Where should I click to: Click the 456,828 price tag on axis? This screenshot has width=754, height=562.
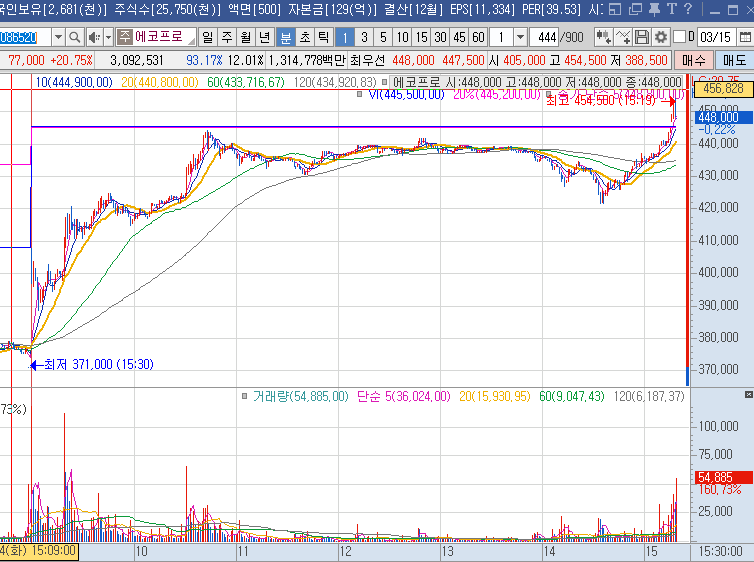(723, 88)
